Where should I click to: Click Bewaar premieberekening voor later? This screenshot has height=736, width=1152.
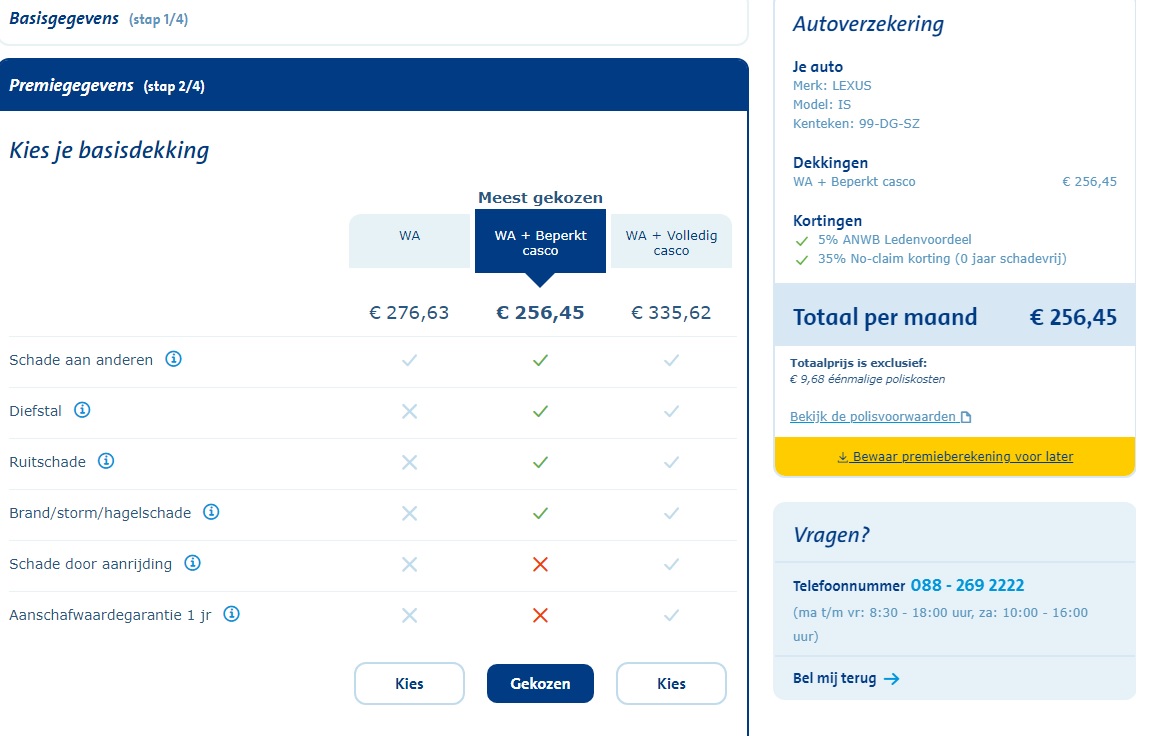(x=955, y=457)
